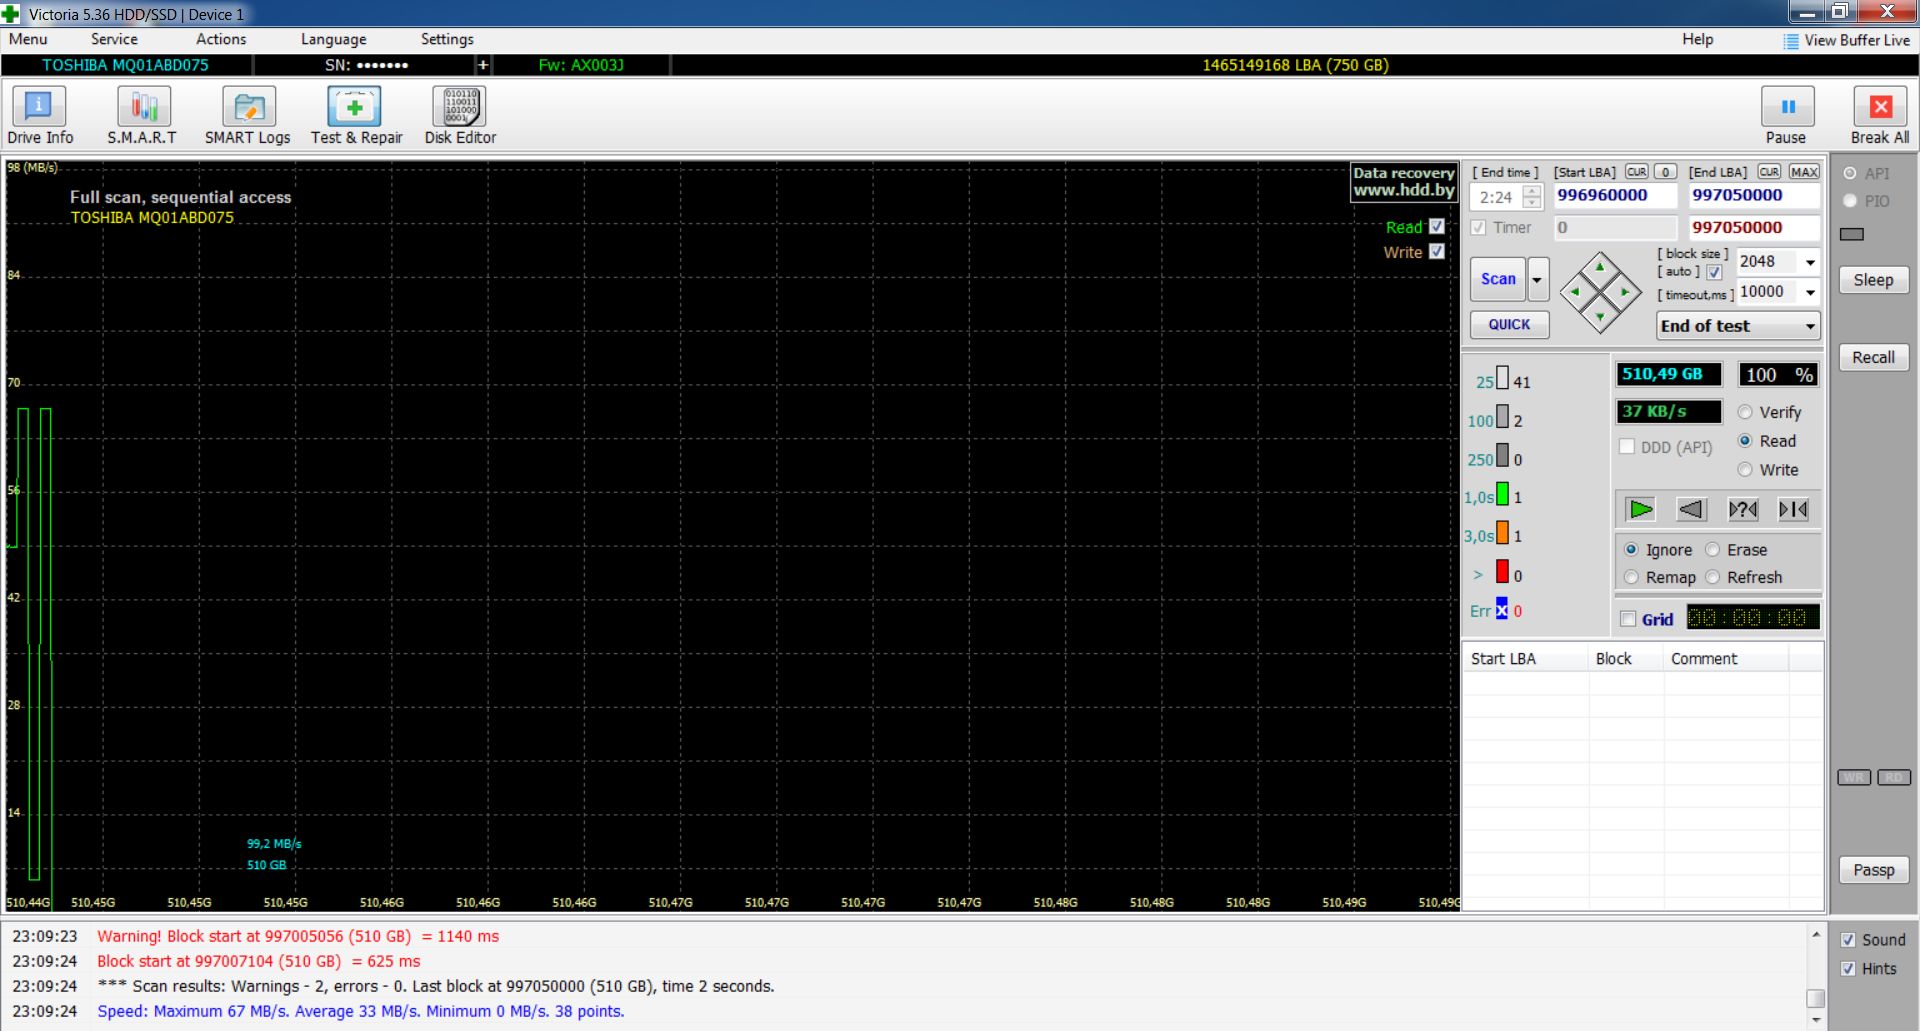1920x1031 pixels.
Task: Click the Recall button
Action: pyautogui.click(x=1873, y=357)
